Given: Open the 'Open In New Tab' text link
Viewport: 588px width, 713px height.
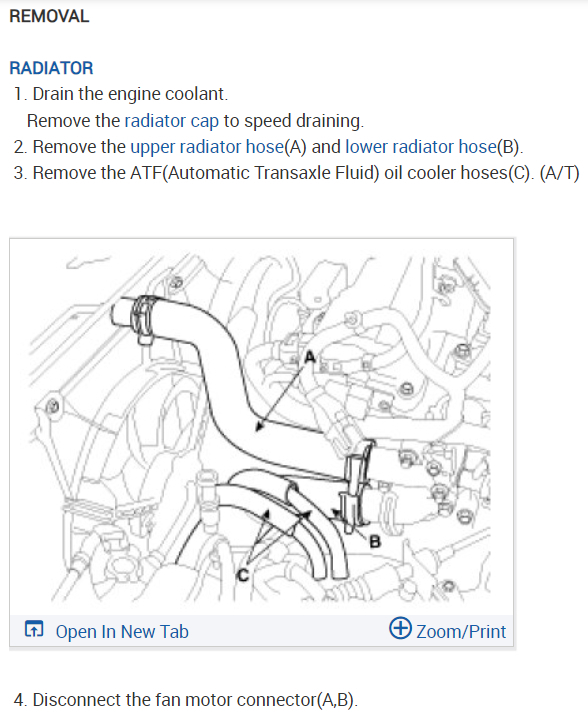Looking at the screenshot, I should [x=122, y=632].
